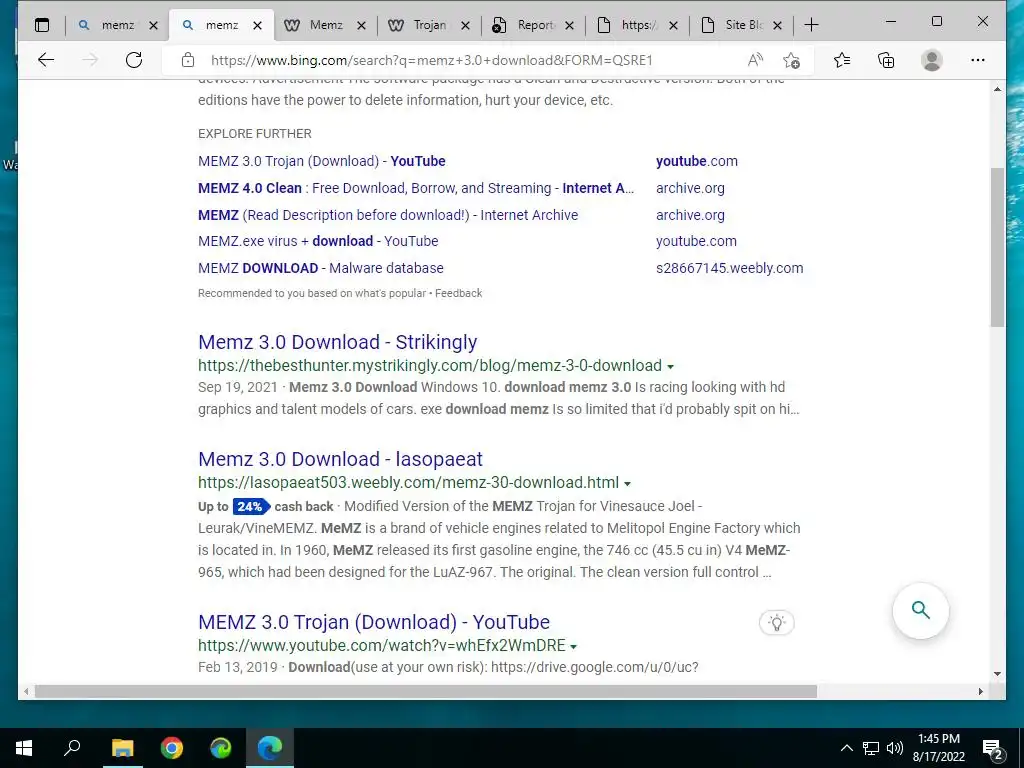Close the Trojan tab
The width and height of the screenshot is (1024, 768).
coord(465,25)
